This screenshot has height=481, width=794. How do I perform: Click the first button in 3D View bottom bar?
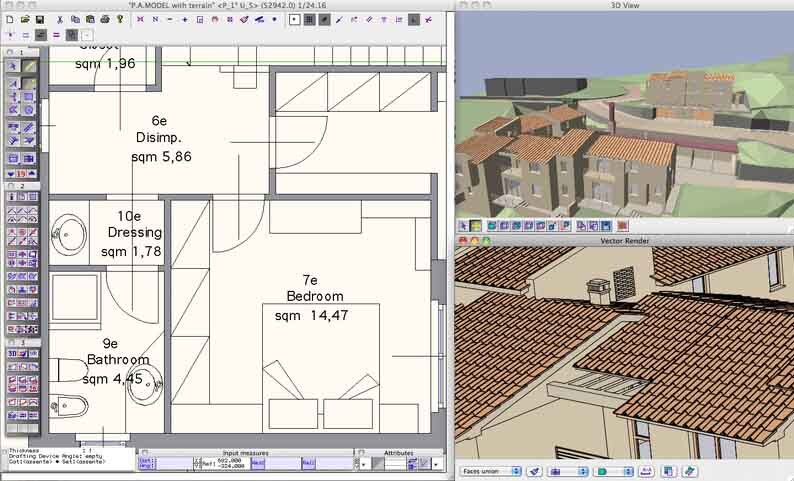(x=463, y=227)
